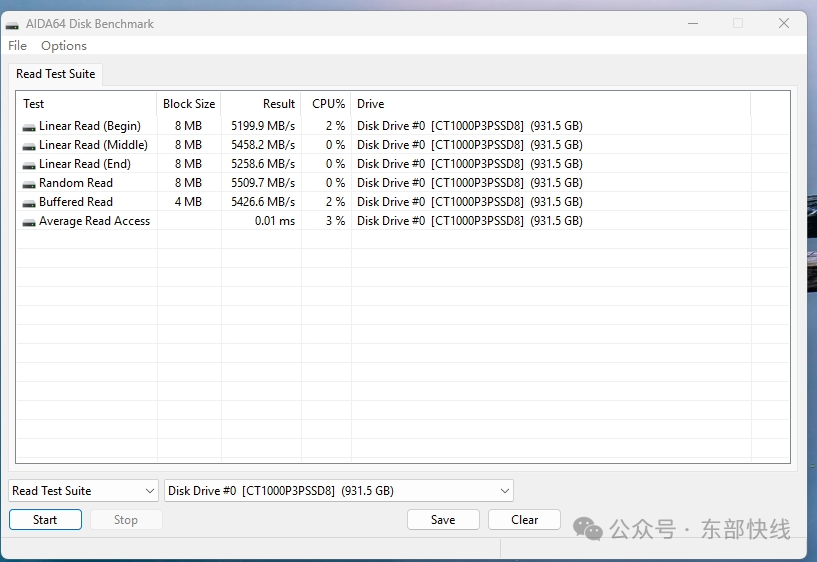Select the Random Read row label
The width and height of the screenshot is (817, 562).
point(76,183)
